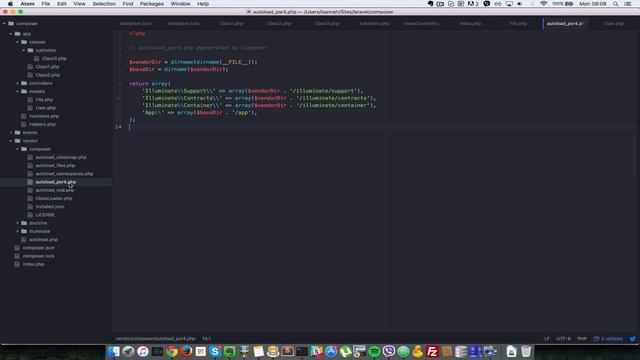Open Google Chrome in the Dock
The width and height of the screenshot is (640, 360).
(x=172, y=351)
